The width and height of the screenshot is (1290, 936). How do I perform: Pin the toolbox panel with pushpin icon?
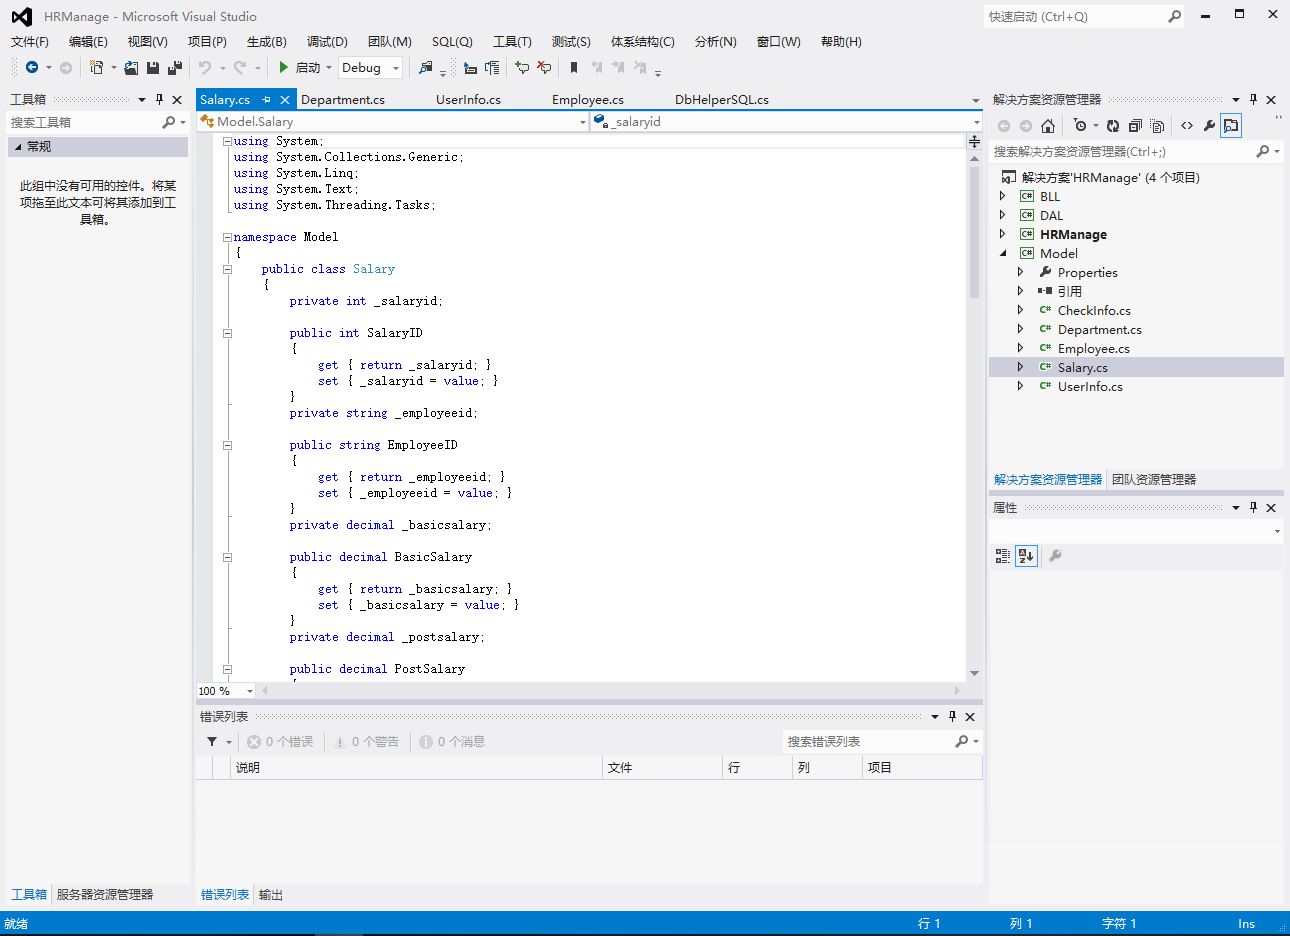click(x=159, y=100)
